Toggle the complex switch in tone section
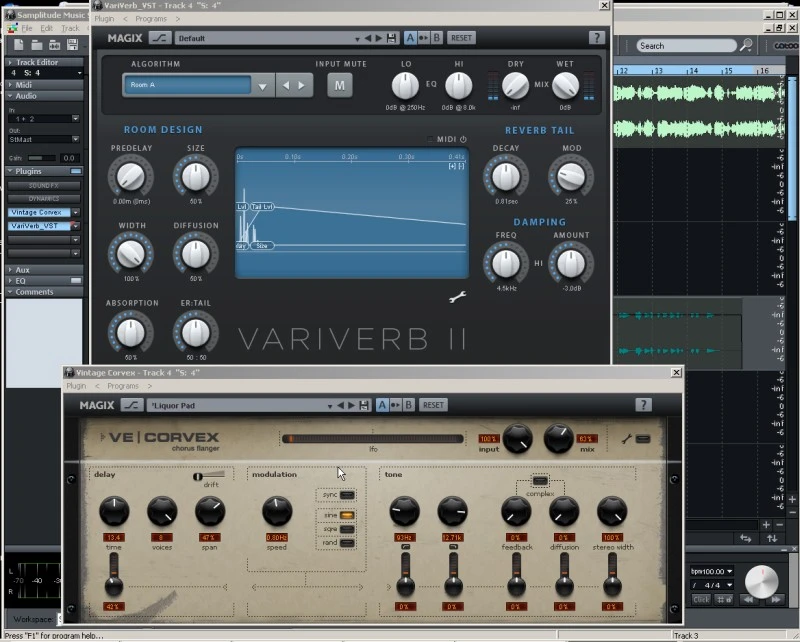800x642 pixels. [x=540, y=481]
